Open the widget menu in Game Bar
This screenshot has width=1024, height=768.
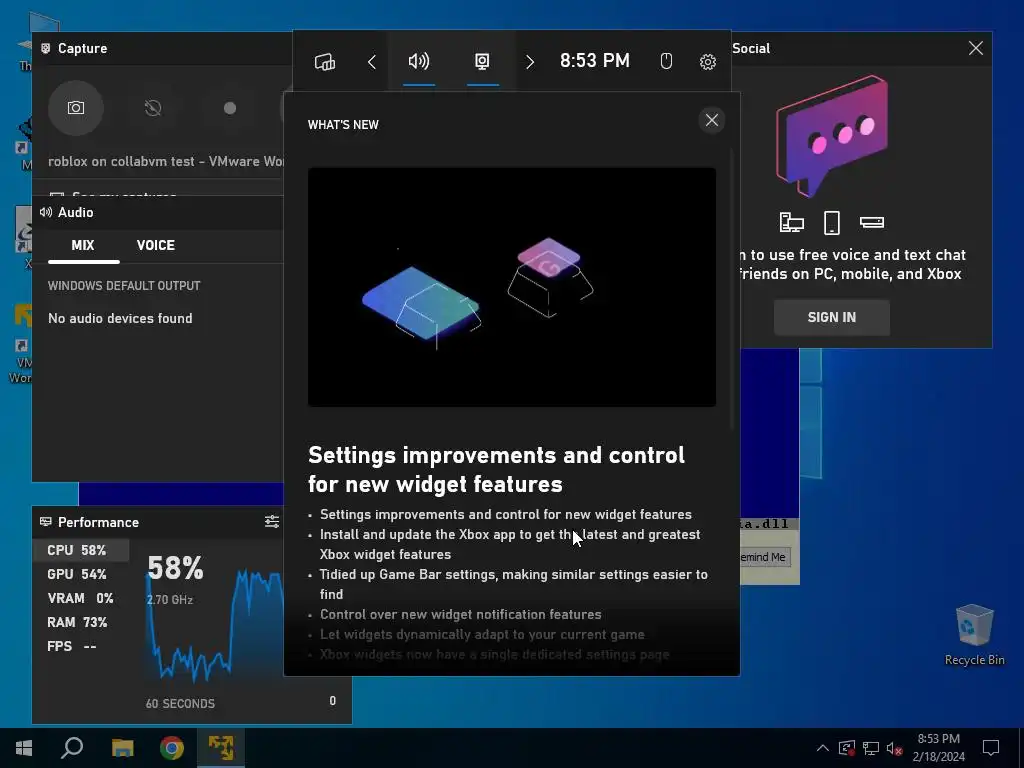(x=325, y=61)
